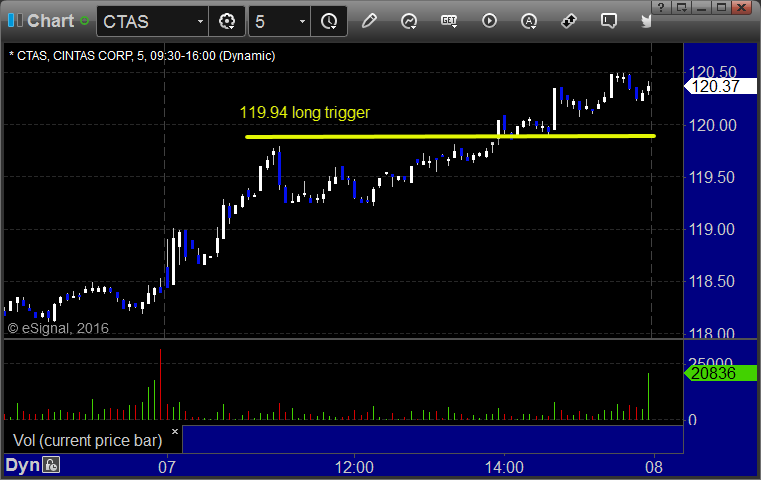Click the 12:00 time axis label

click(x=354, y=467)
